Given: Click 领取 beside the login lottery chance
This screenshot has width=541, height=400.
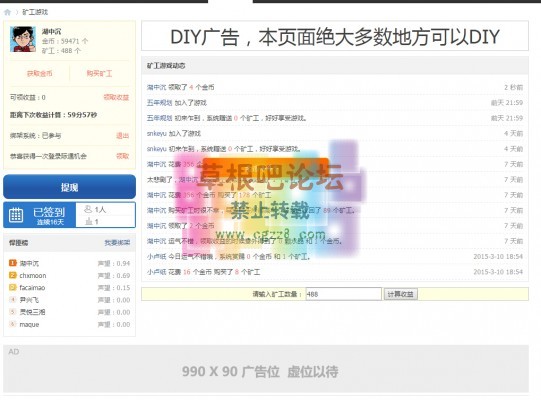Looking at the screenshot, I should click(122, 156).
